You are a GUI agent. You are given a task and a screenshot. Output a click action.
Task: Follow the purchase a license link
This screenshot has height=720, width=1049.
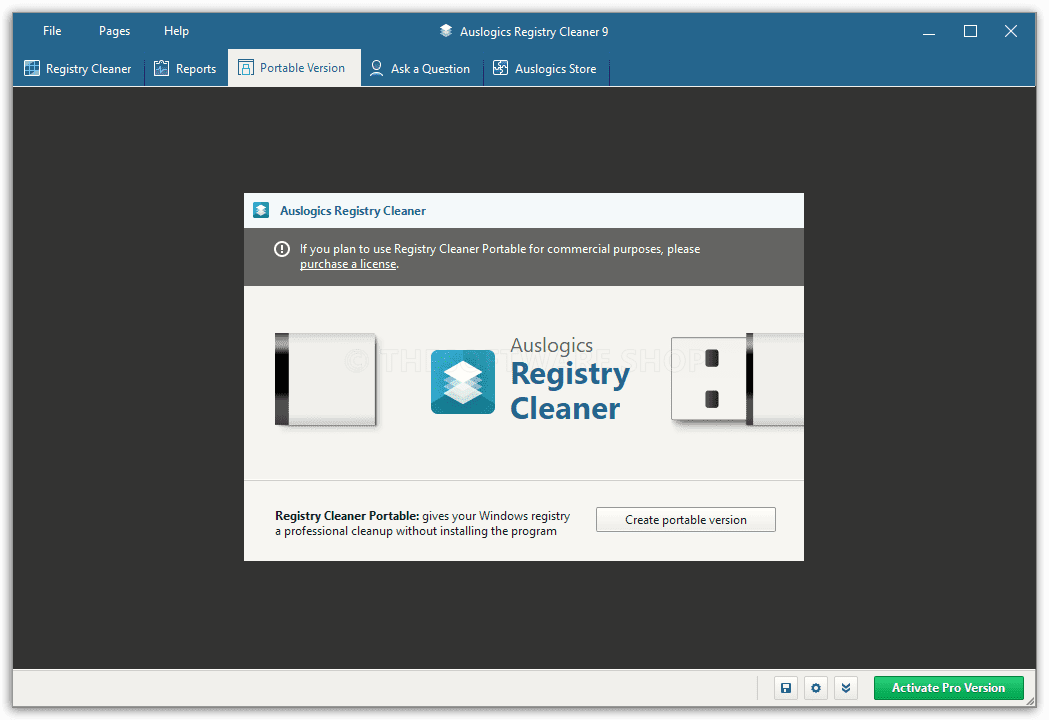pos(348,264)
